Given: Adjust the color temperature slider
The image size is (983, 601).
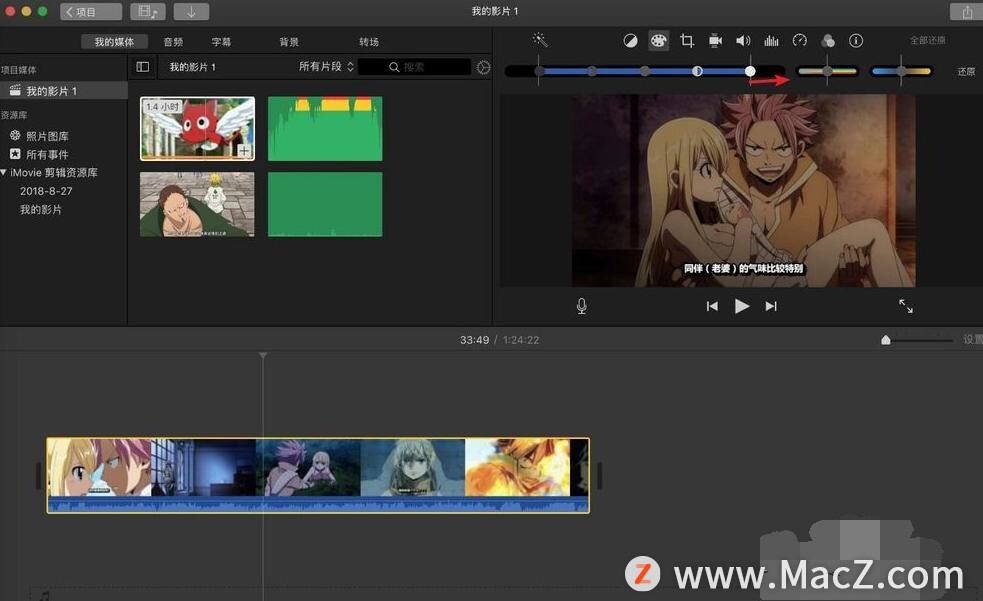Looking at the screenshot, I should pyautogui.click(x=901, y=71).
